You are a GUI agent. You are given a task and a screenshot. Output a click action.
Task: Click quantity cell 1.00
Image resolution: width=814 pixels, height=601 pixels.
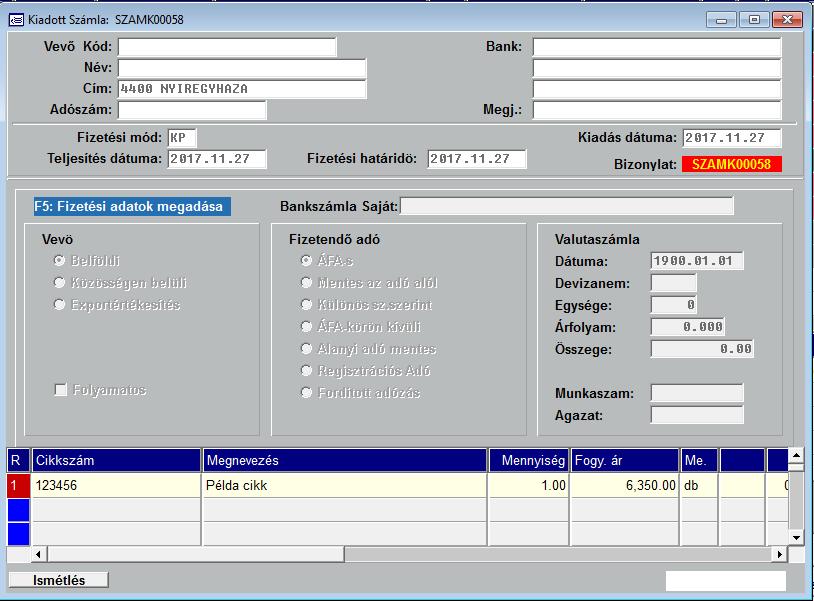click(x=529, y=485)
